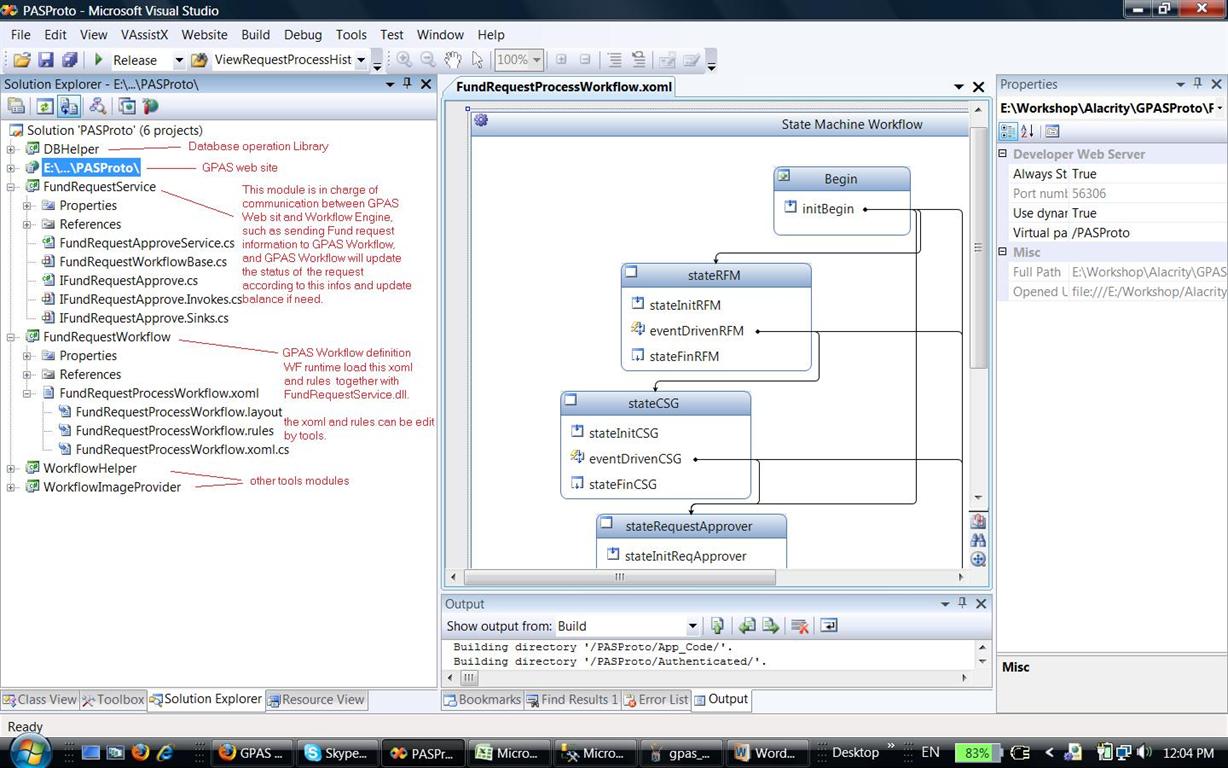The height and width of the screenshot is (768, 1228).
Task: Start debugging with the green play arrow
Action: click(98, 60)
